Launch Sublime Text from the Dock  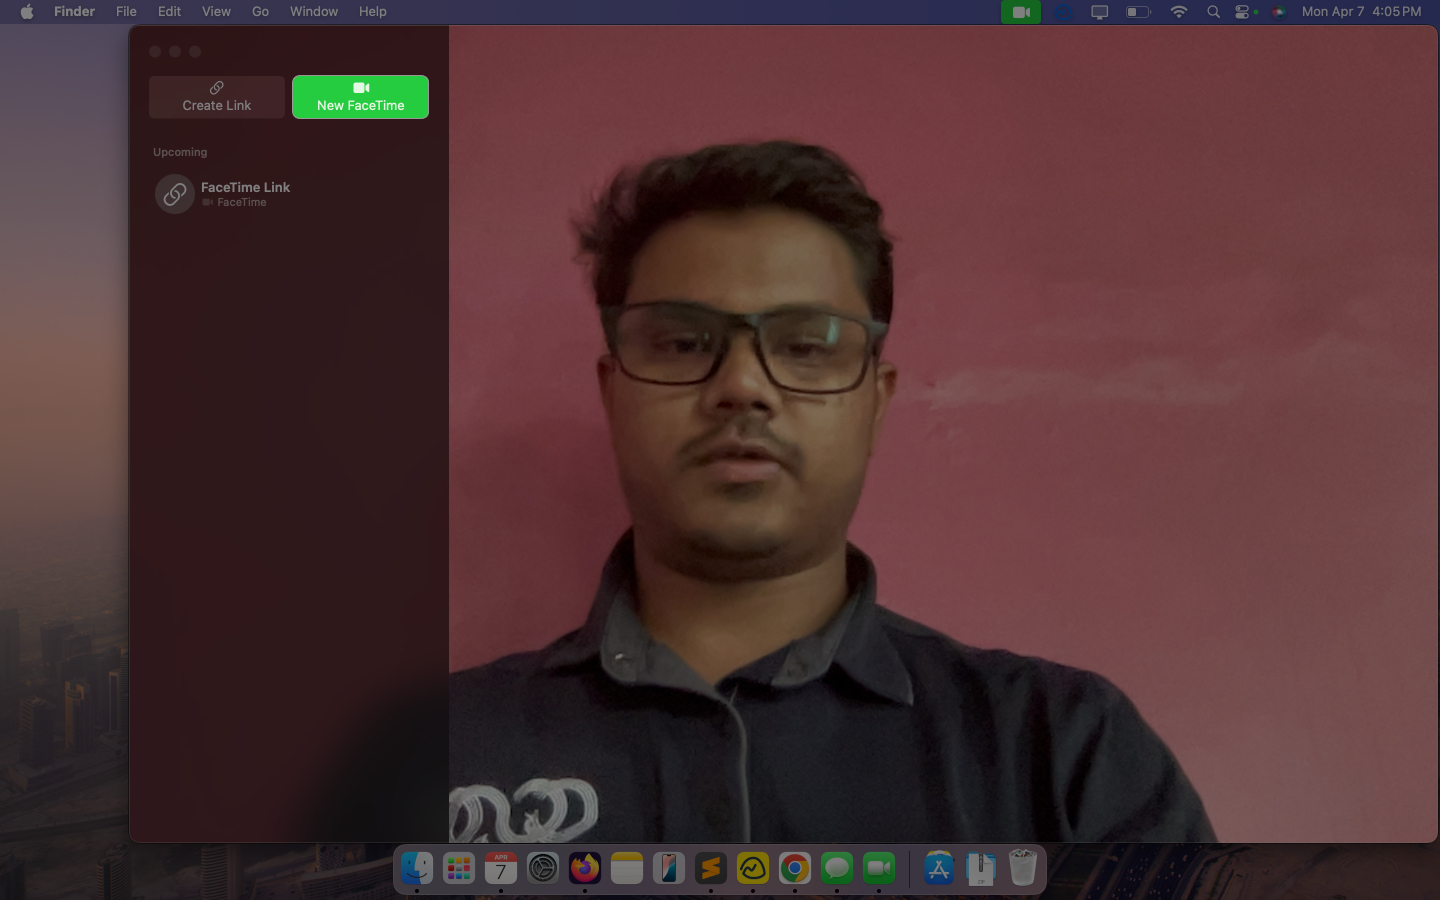coord(710,868)
